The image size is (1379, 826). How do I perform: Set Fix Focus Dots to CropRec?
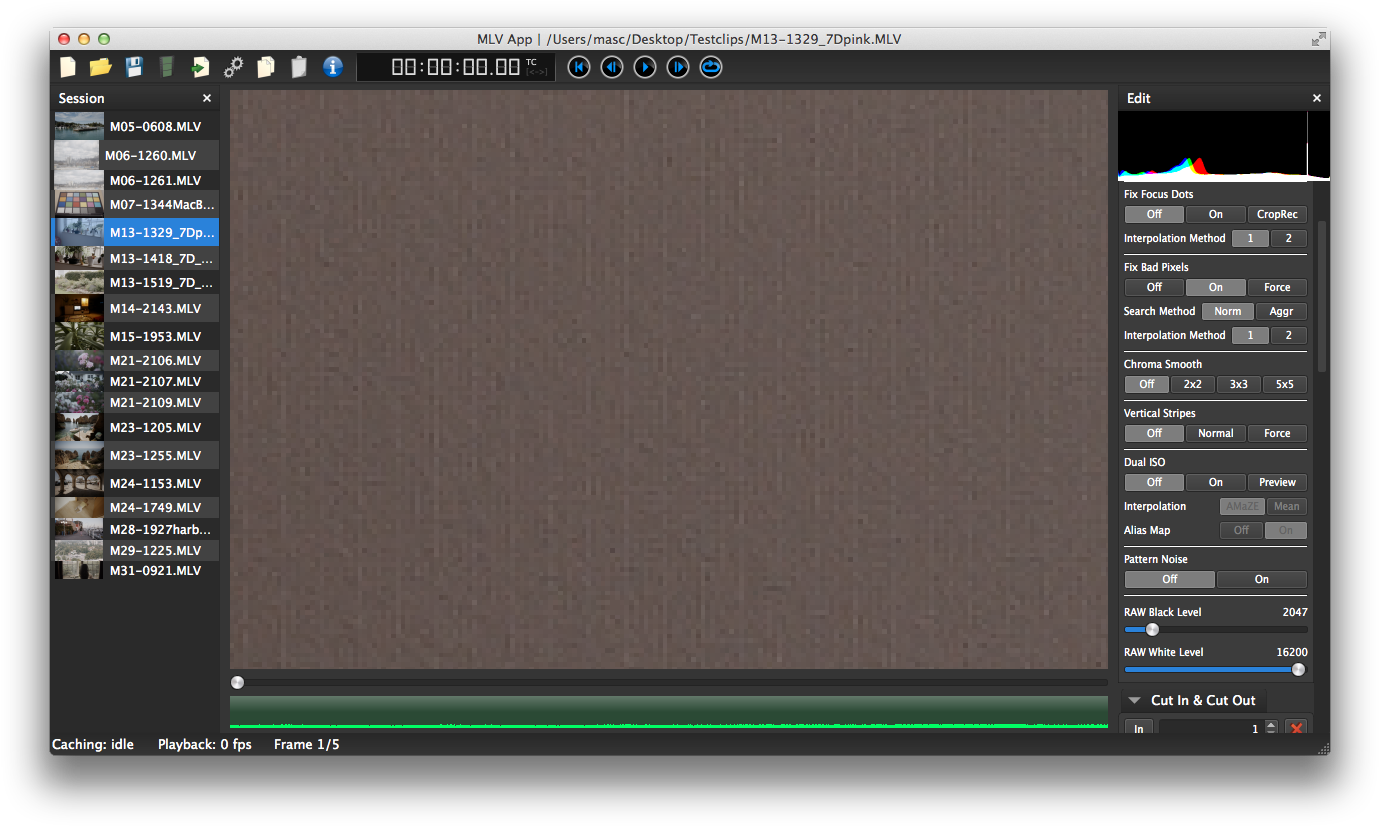click(x=1277, y=214)
